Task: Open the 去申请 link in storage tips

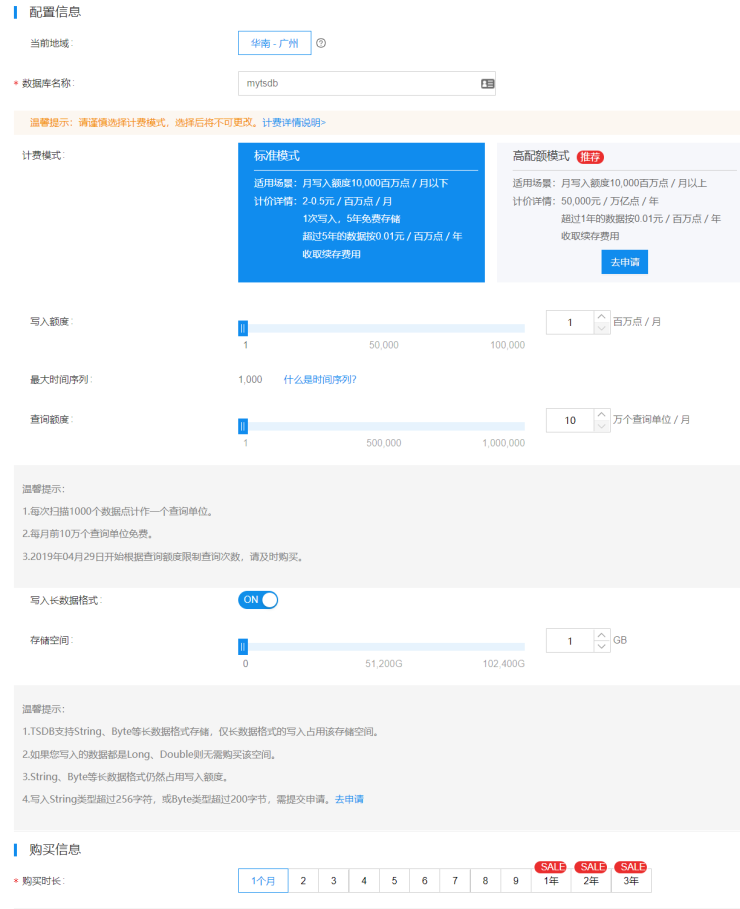Action: tap(349, 799)
